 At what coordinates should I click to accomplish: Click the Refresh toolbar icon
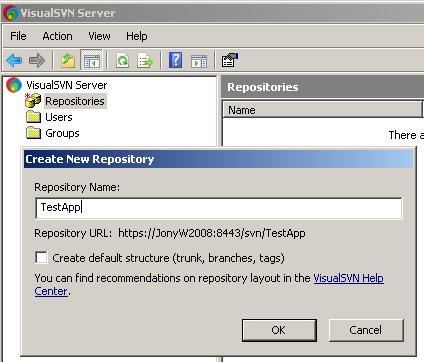pos(122,61)
